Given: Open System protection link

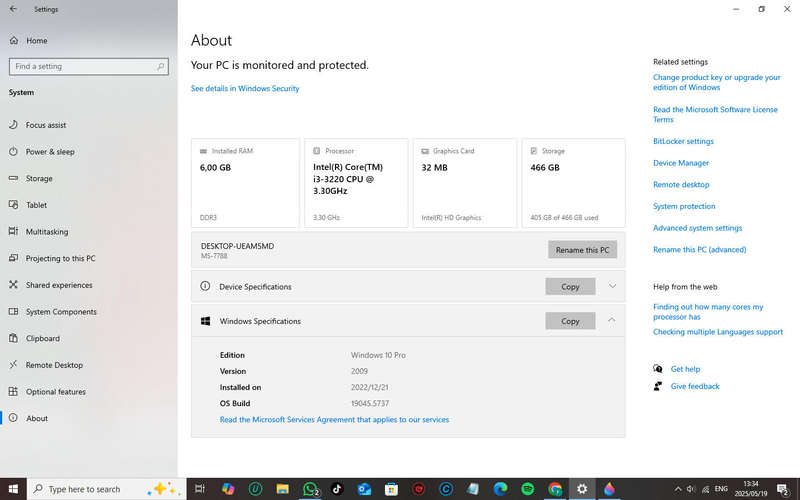Looking at the screenshot, I should coord(684,206).
